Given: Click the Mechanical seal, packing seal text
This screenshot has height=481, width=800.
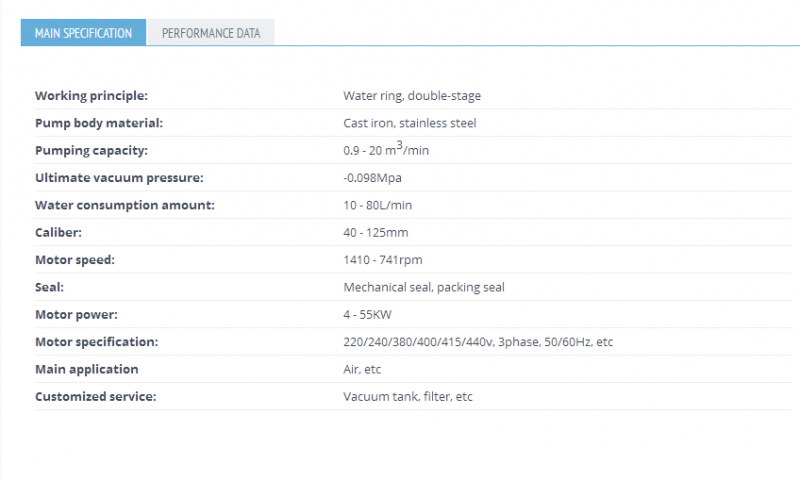Looking at the screenshot, I should click(x=424, y=287).
